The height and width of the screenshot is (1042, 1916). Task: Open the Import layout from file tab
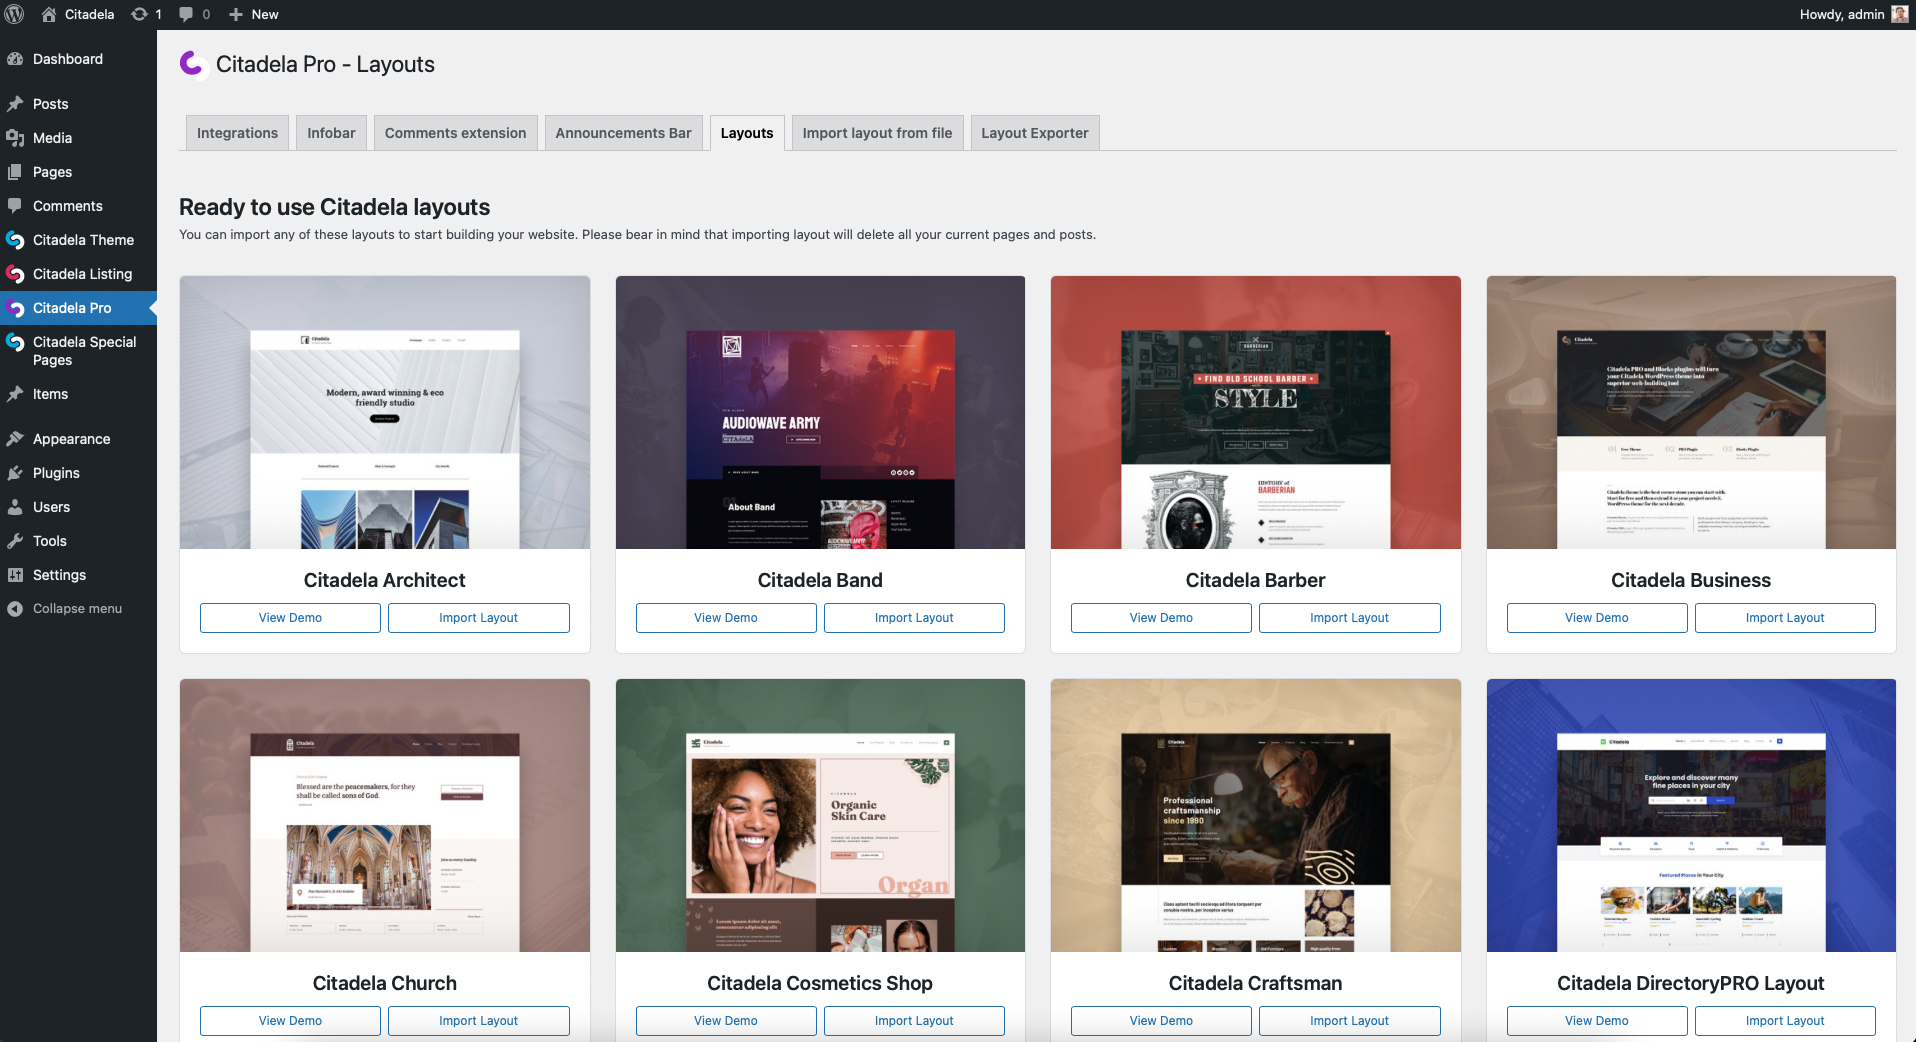tap(877, 133)
